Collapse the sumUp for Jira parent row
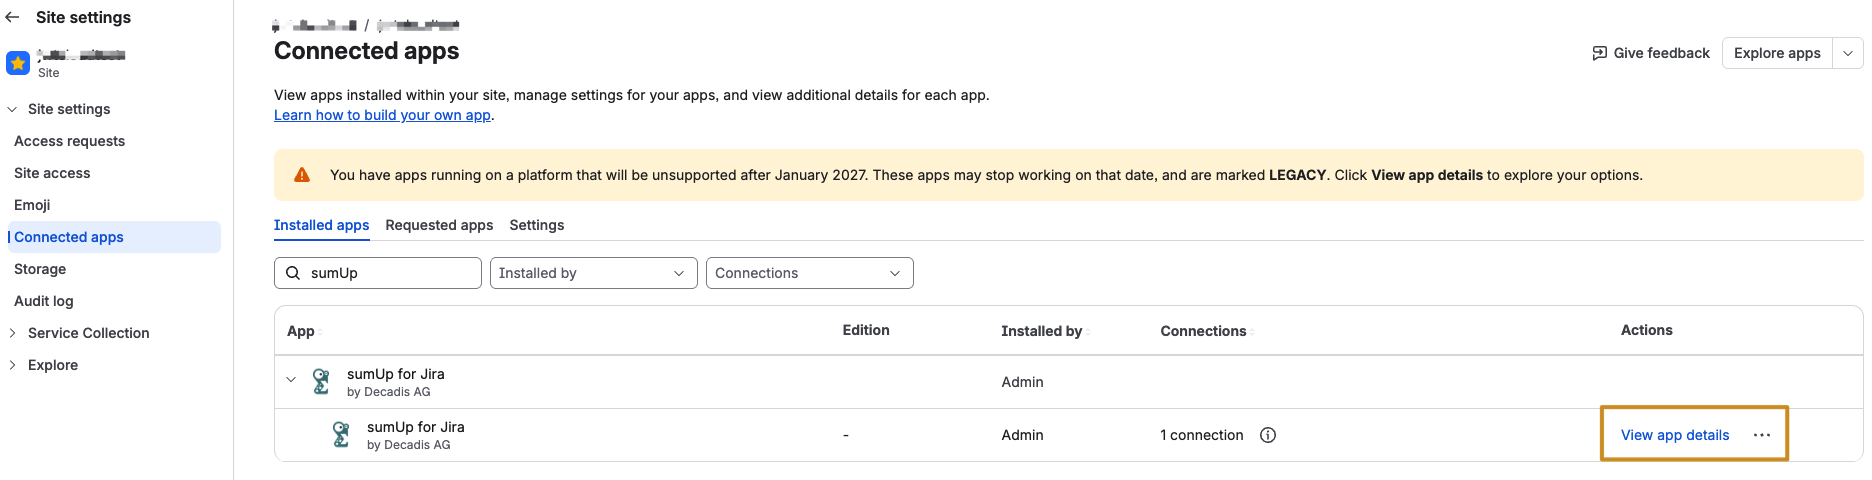1872x480 pixels. (291, 380)
